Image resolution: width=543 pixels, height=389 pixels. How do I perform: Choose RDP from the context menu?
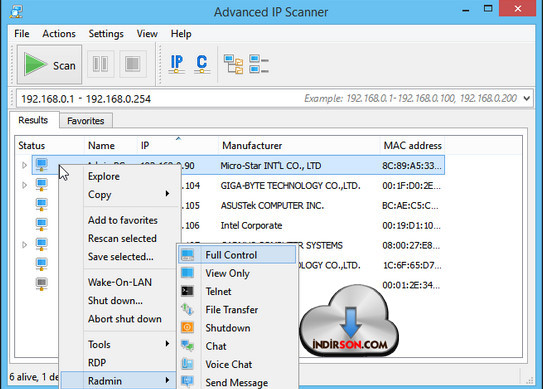click(97, 363)
